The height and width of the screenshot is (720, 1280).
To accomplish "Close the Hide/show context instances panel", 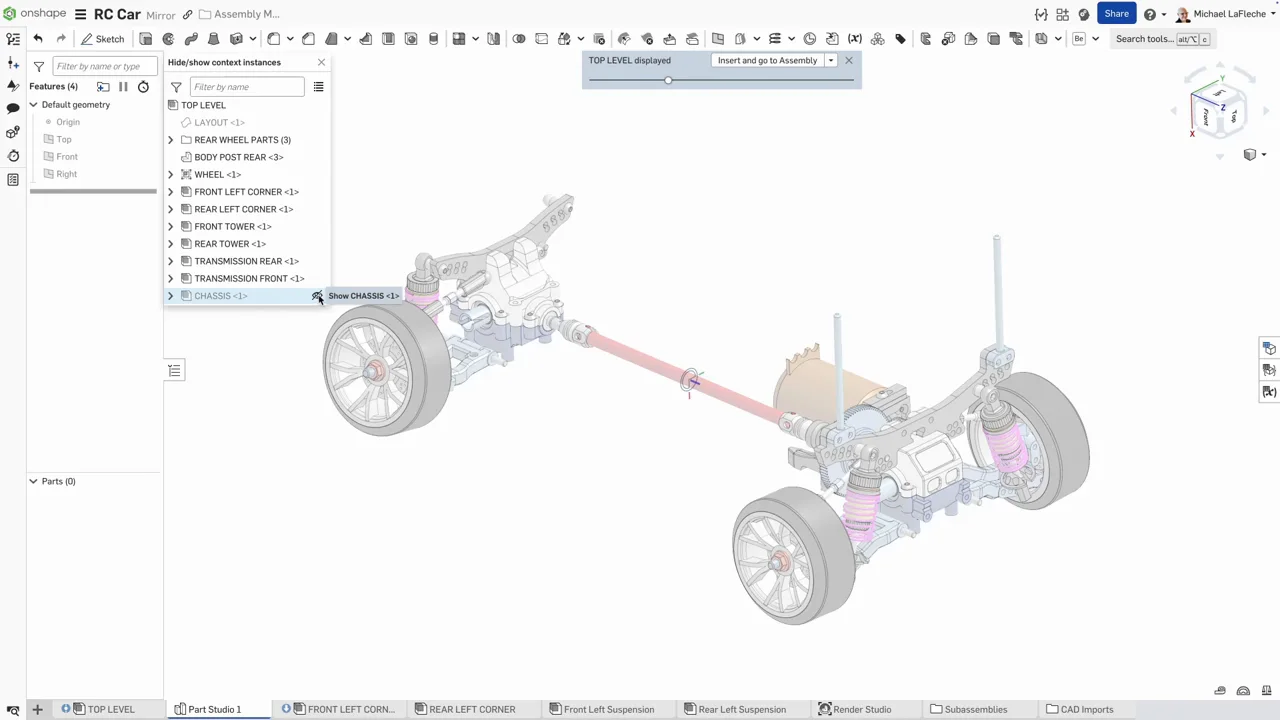I will (x=321, y=62).
